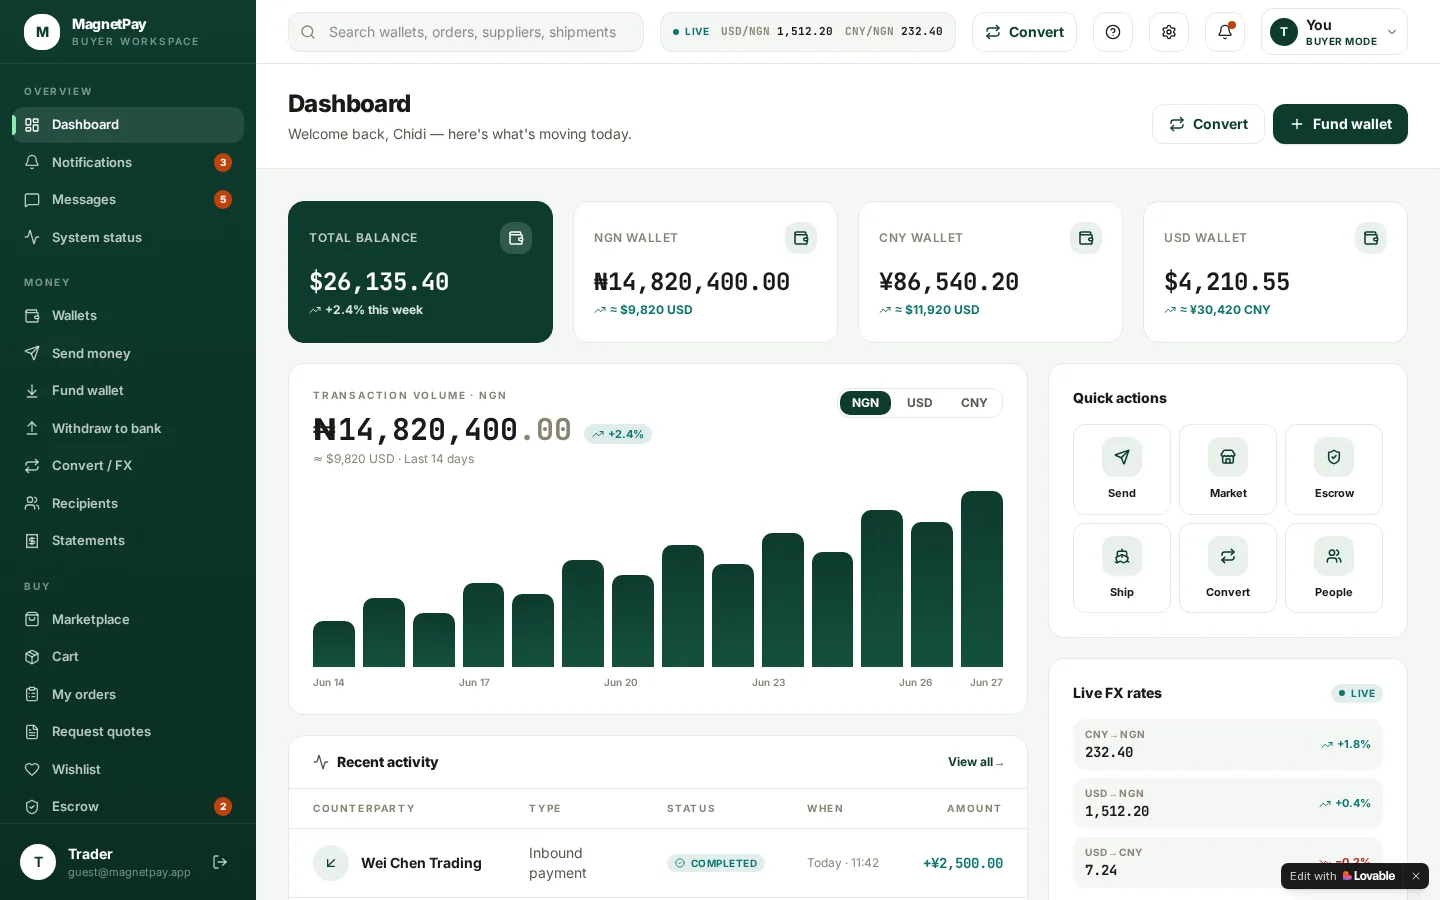1440x900 pixels.
Task: Open System status in the sidebar
Action: (x=128, y=237)
